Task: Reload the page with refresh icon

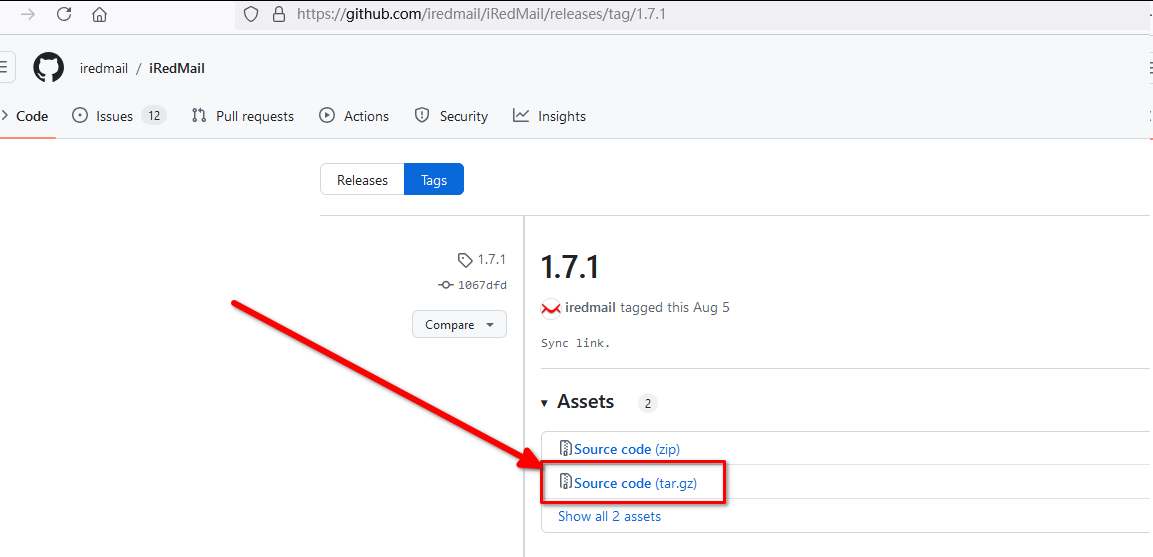Action: (64, 14)
